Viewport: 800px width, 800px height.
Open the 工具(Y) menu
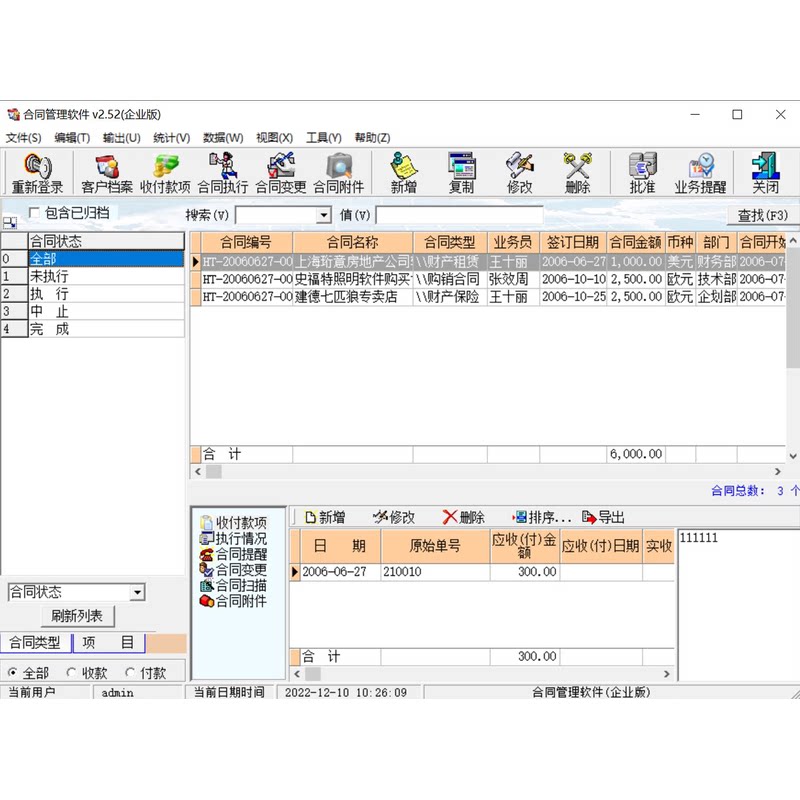tap(323, 138)
